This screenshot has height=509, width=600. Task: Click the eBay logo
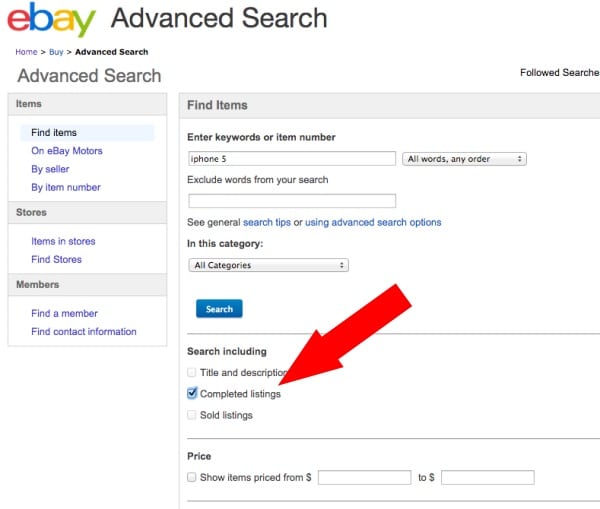coord(52,20)
